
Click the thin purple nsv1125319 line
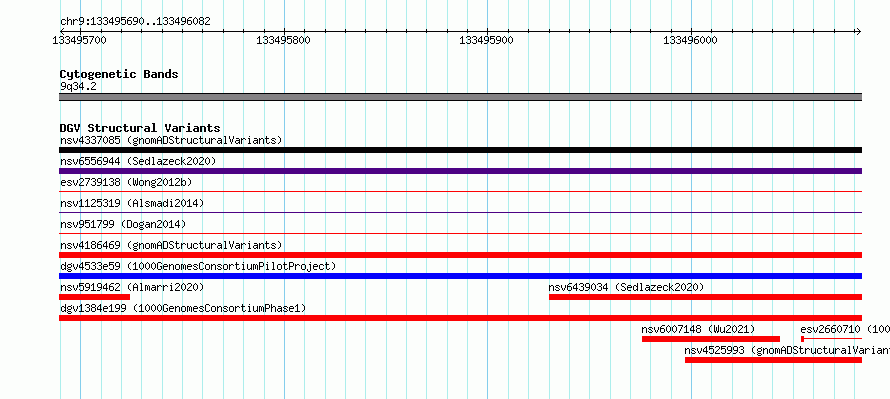coord(460,212)
